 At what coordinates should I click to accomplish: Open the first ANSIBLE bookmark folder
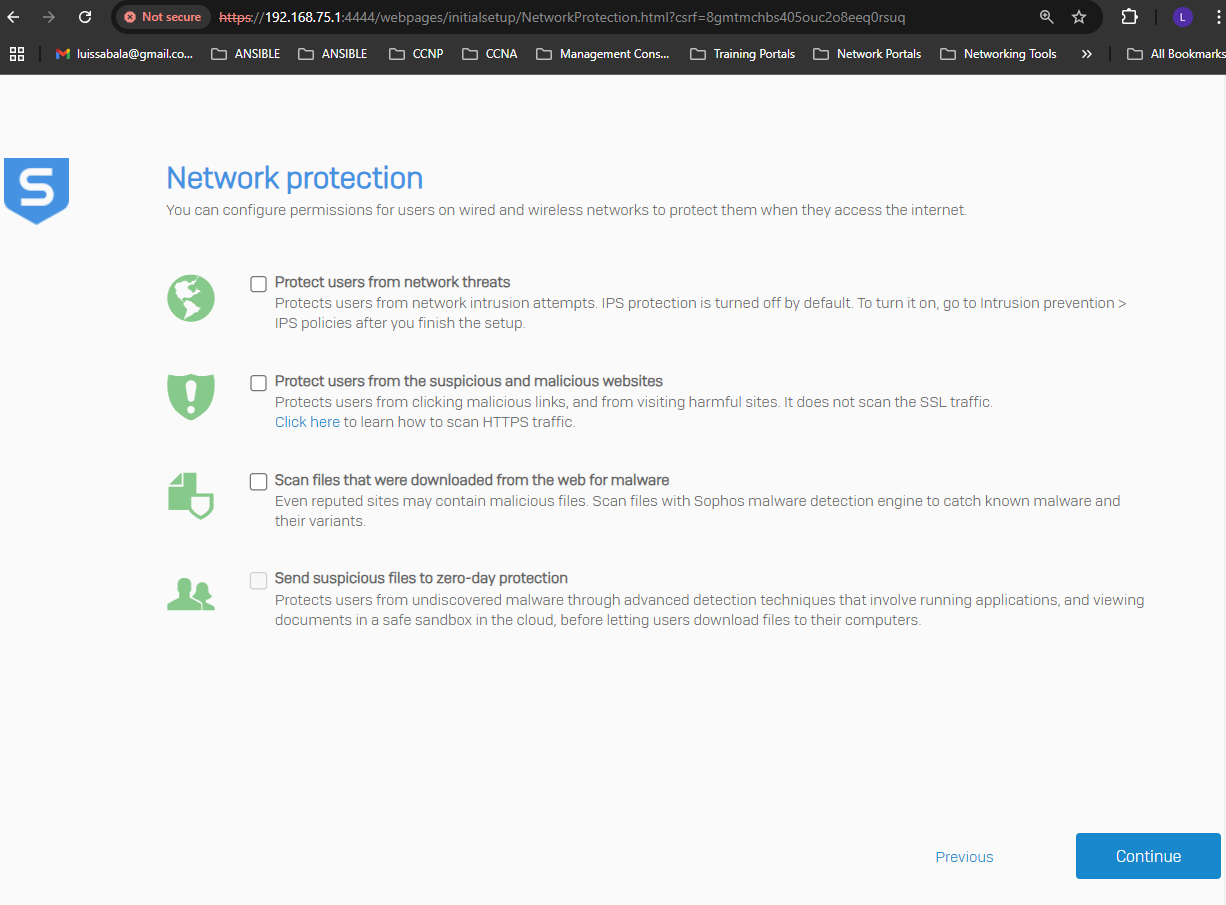click(246, 54)
